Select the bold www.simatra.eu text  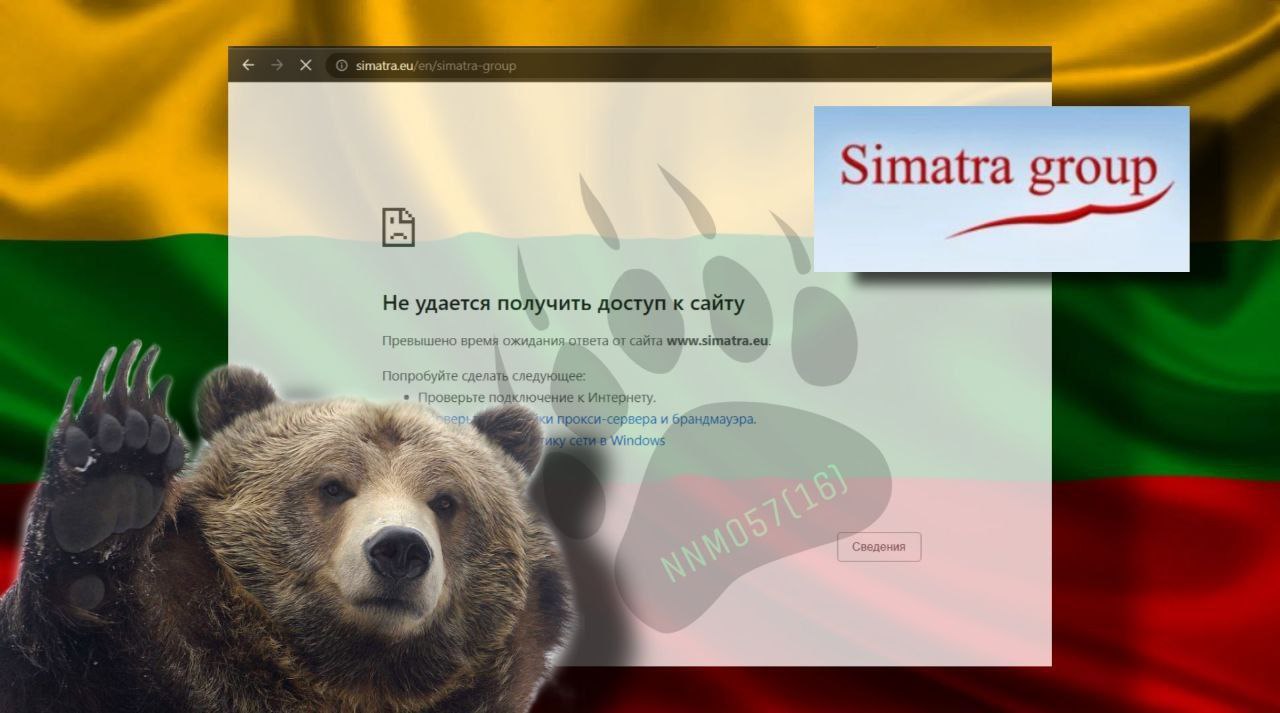click(717, 341)
